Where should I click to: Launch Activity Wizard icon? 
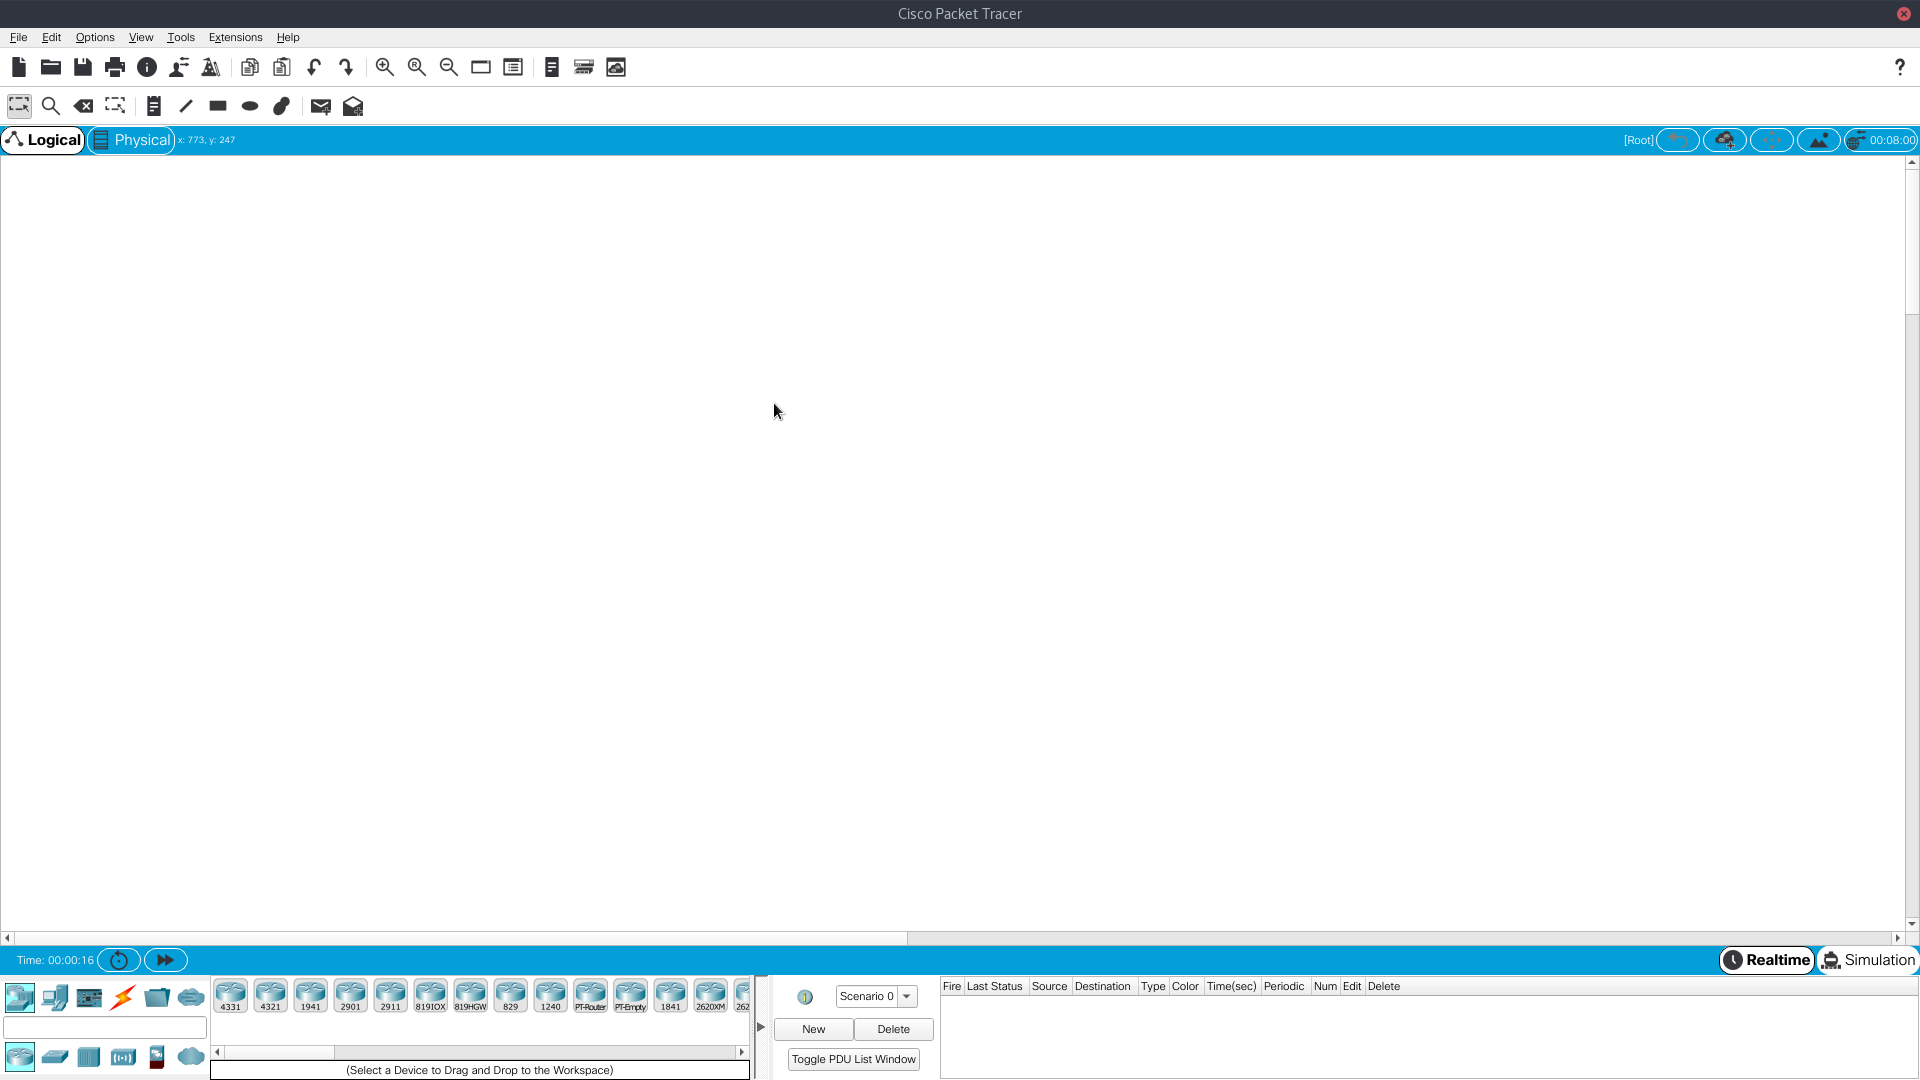[211, 67]
